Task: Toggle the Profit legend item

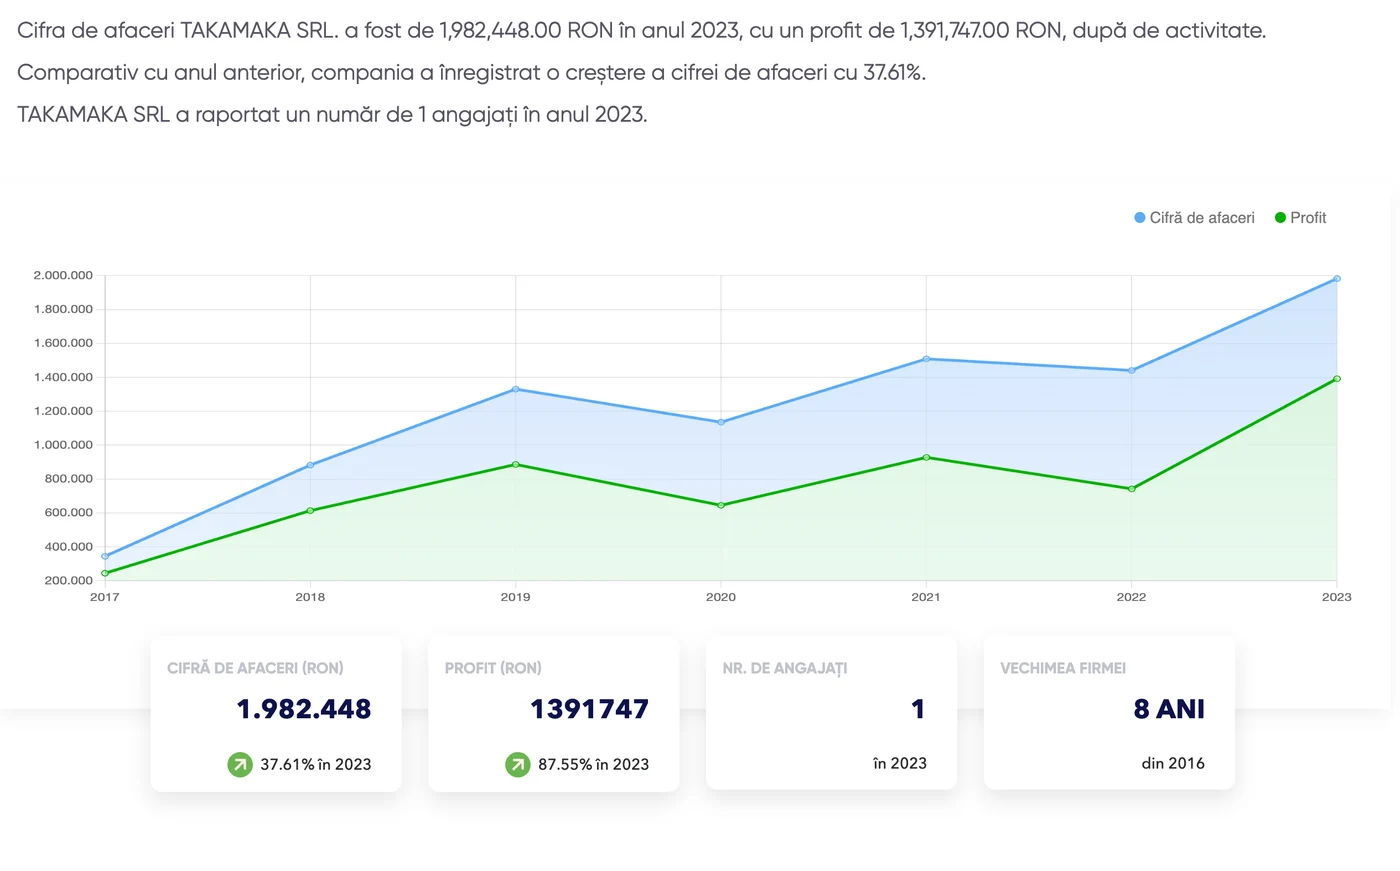Action: tap(1300, 218)
